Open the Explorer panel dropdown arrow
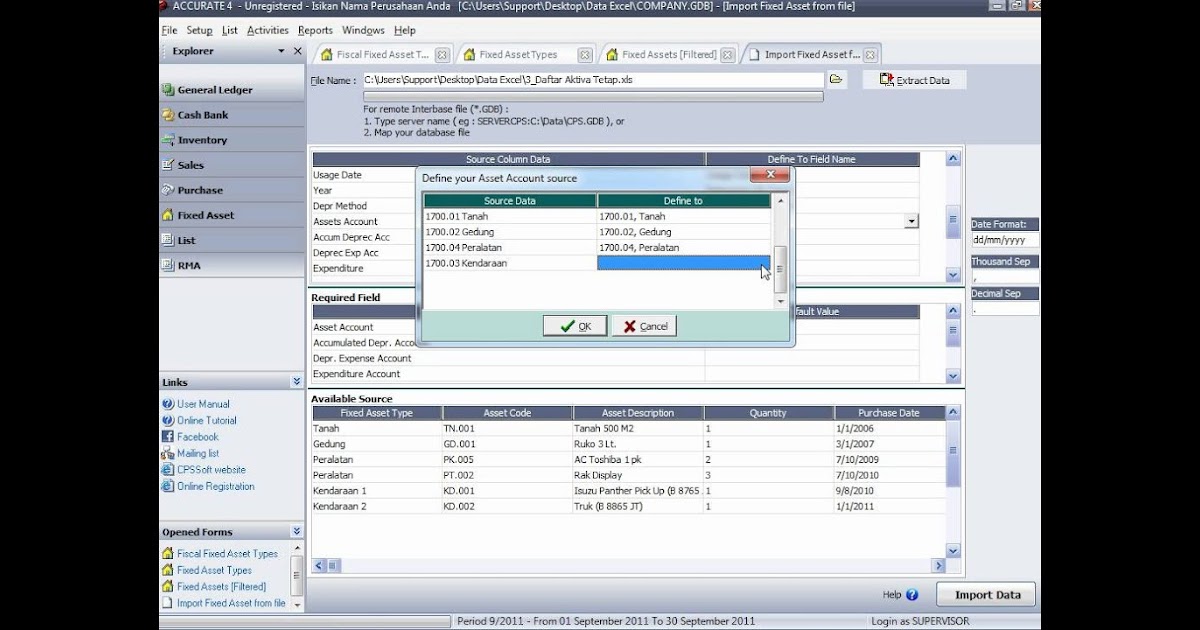The image size is (1200, 630). tap(282, 51)
